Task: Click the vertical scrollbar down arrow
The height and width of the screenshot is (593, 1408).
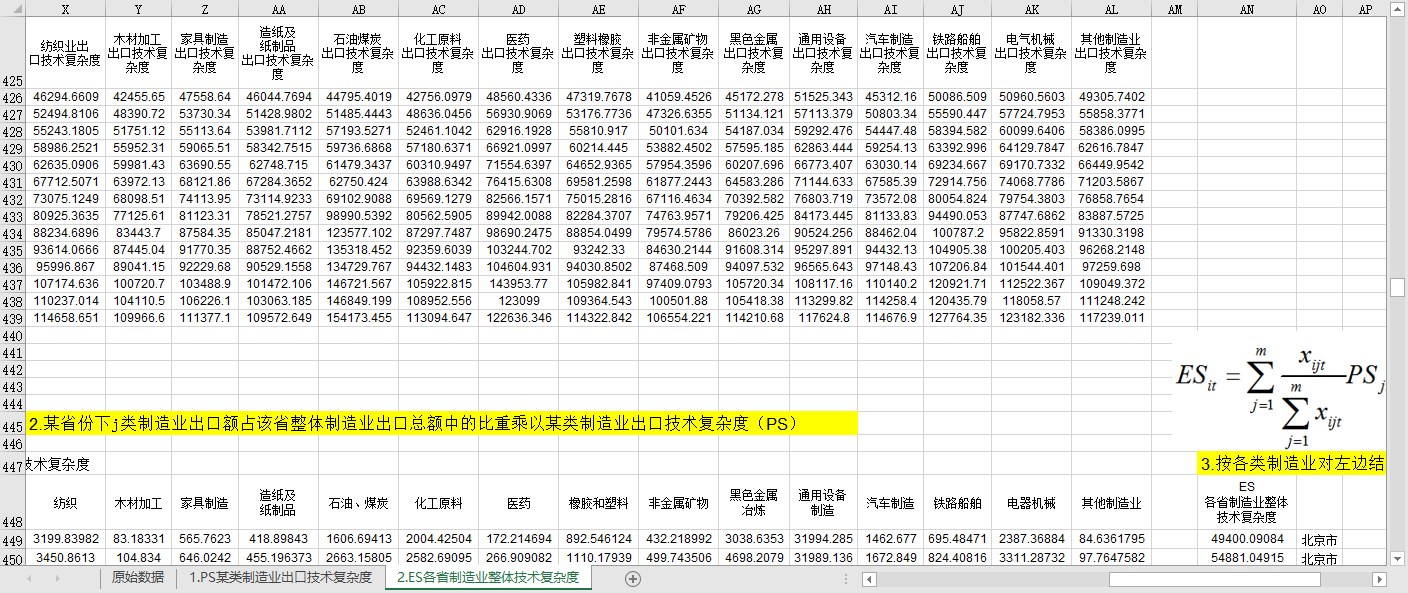Action: tap(1398, 558)
